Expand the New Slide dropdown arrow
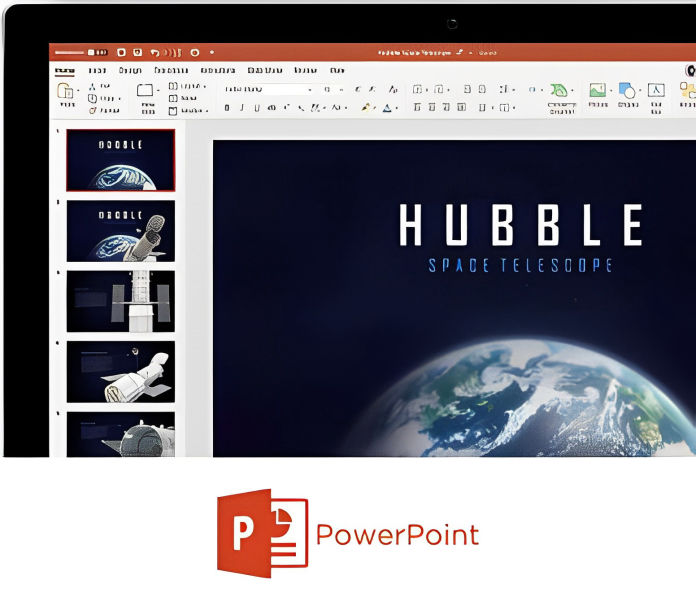Viewport: 696px width, 610px height. pyautogui.click(x=158, y=90)
